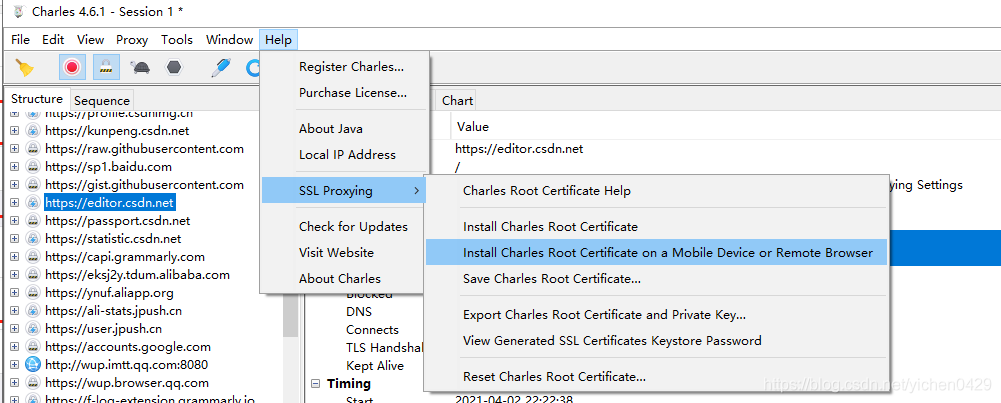1001x403 pixels.
Task: Select the Kept Alive row
Action: [x=375, y=365]
